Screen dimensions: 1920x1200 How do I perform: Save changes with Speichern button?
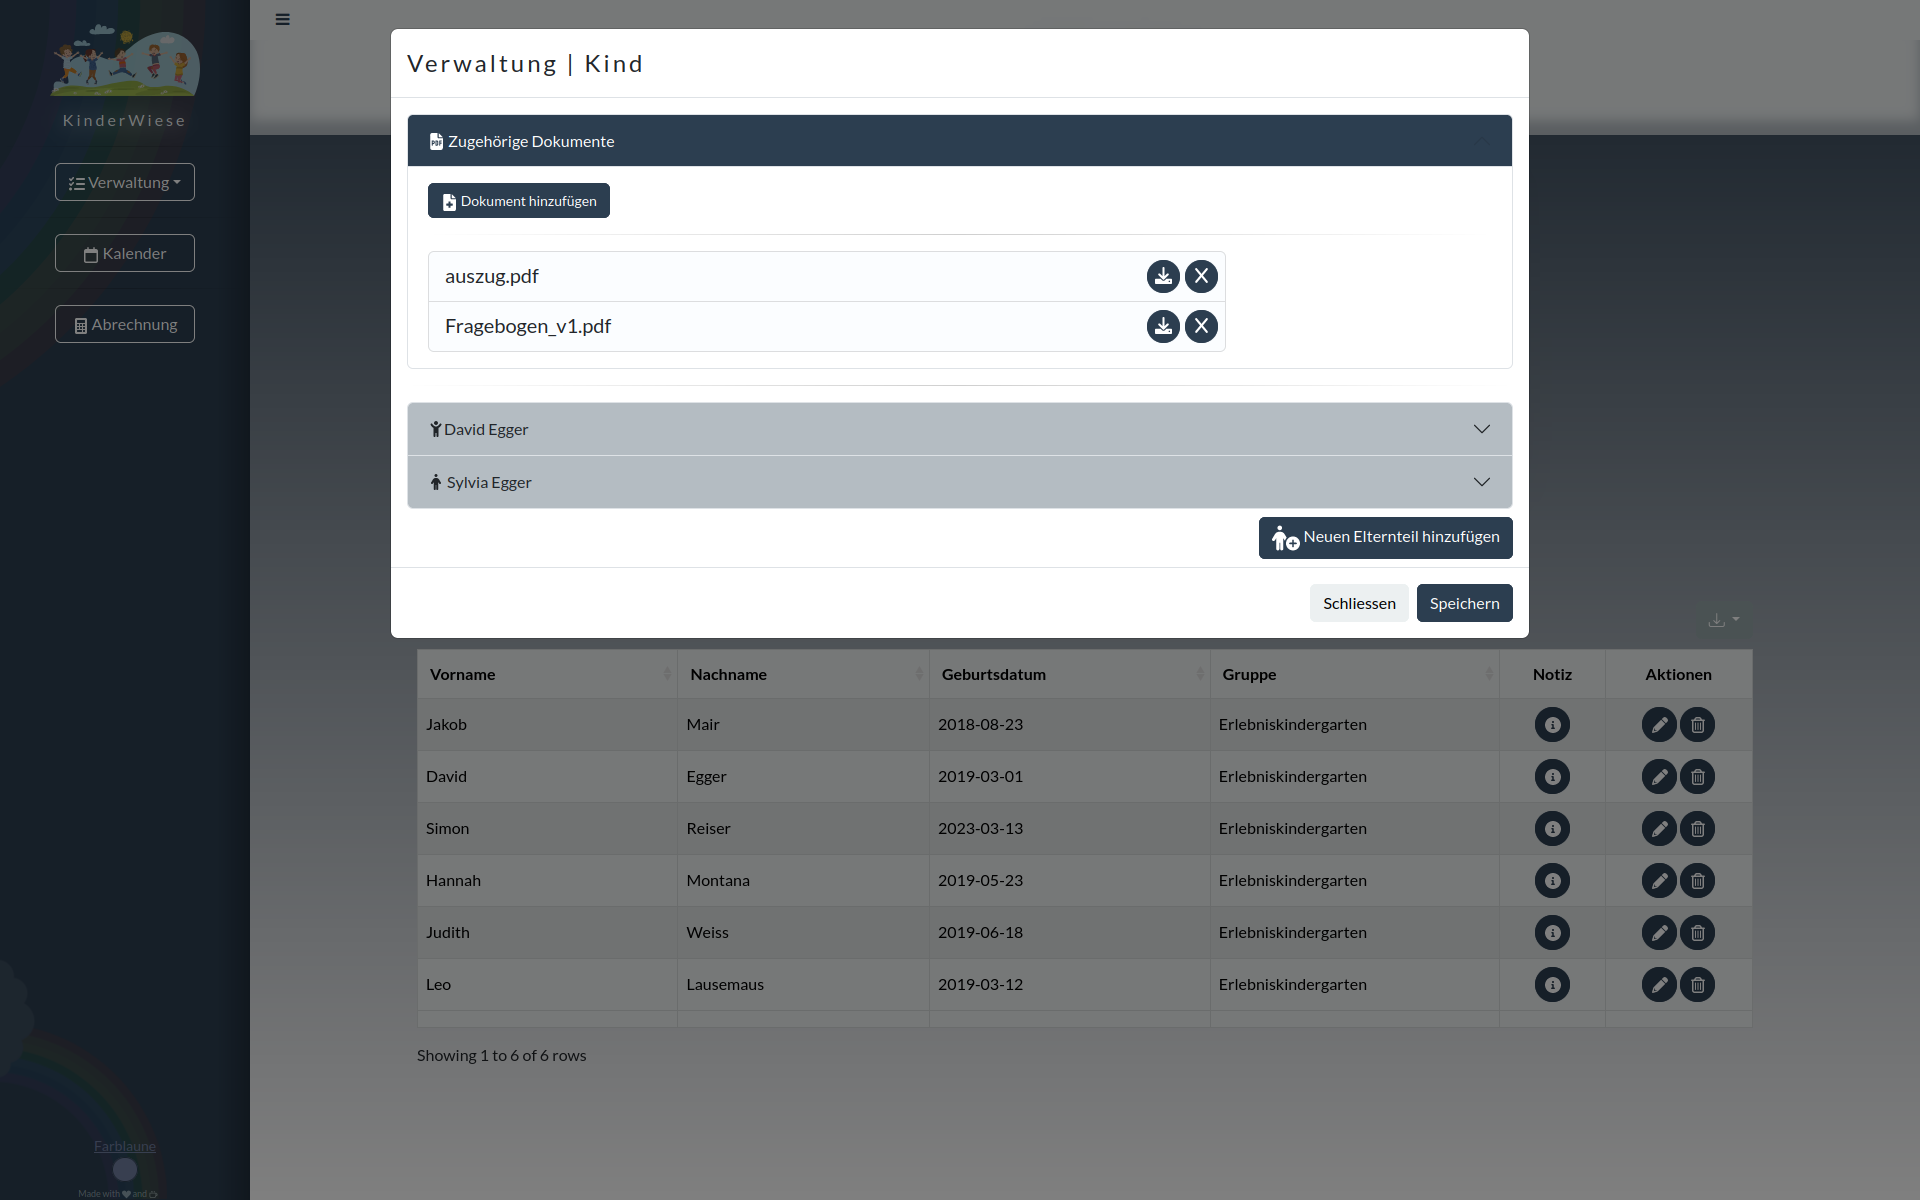coord(1464,603)
